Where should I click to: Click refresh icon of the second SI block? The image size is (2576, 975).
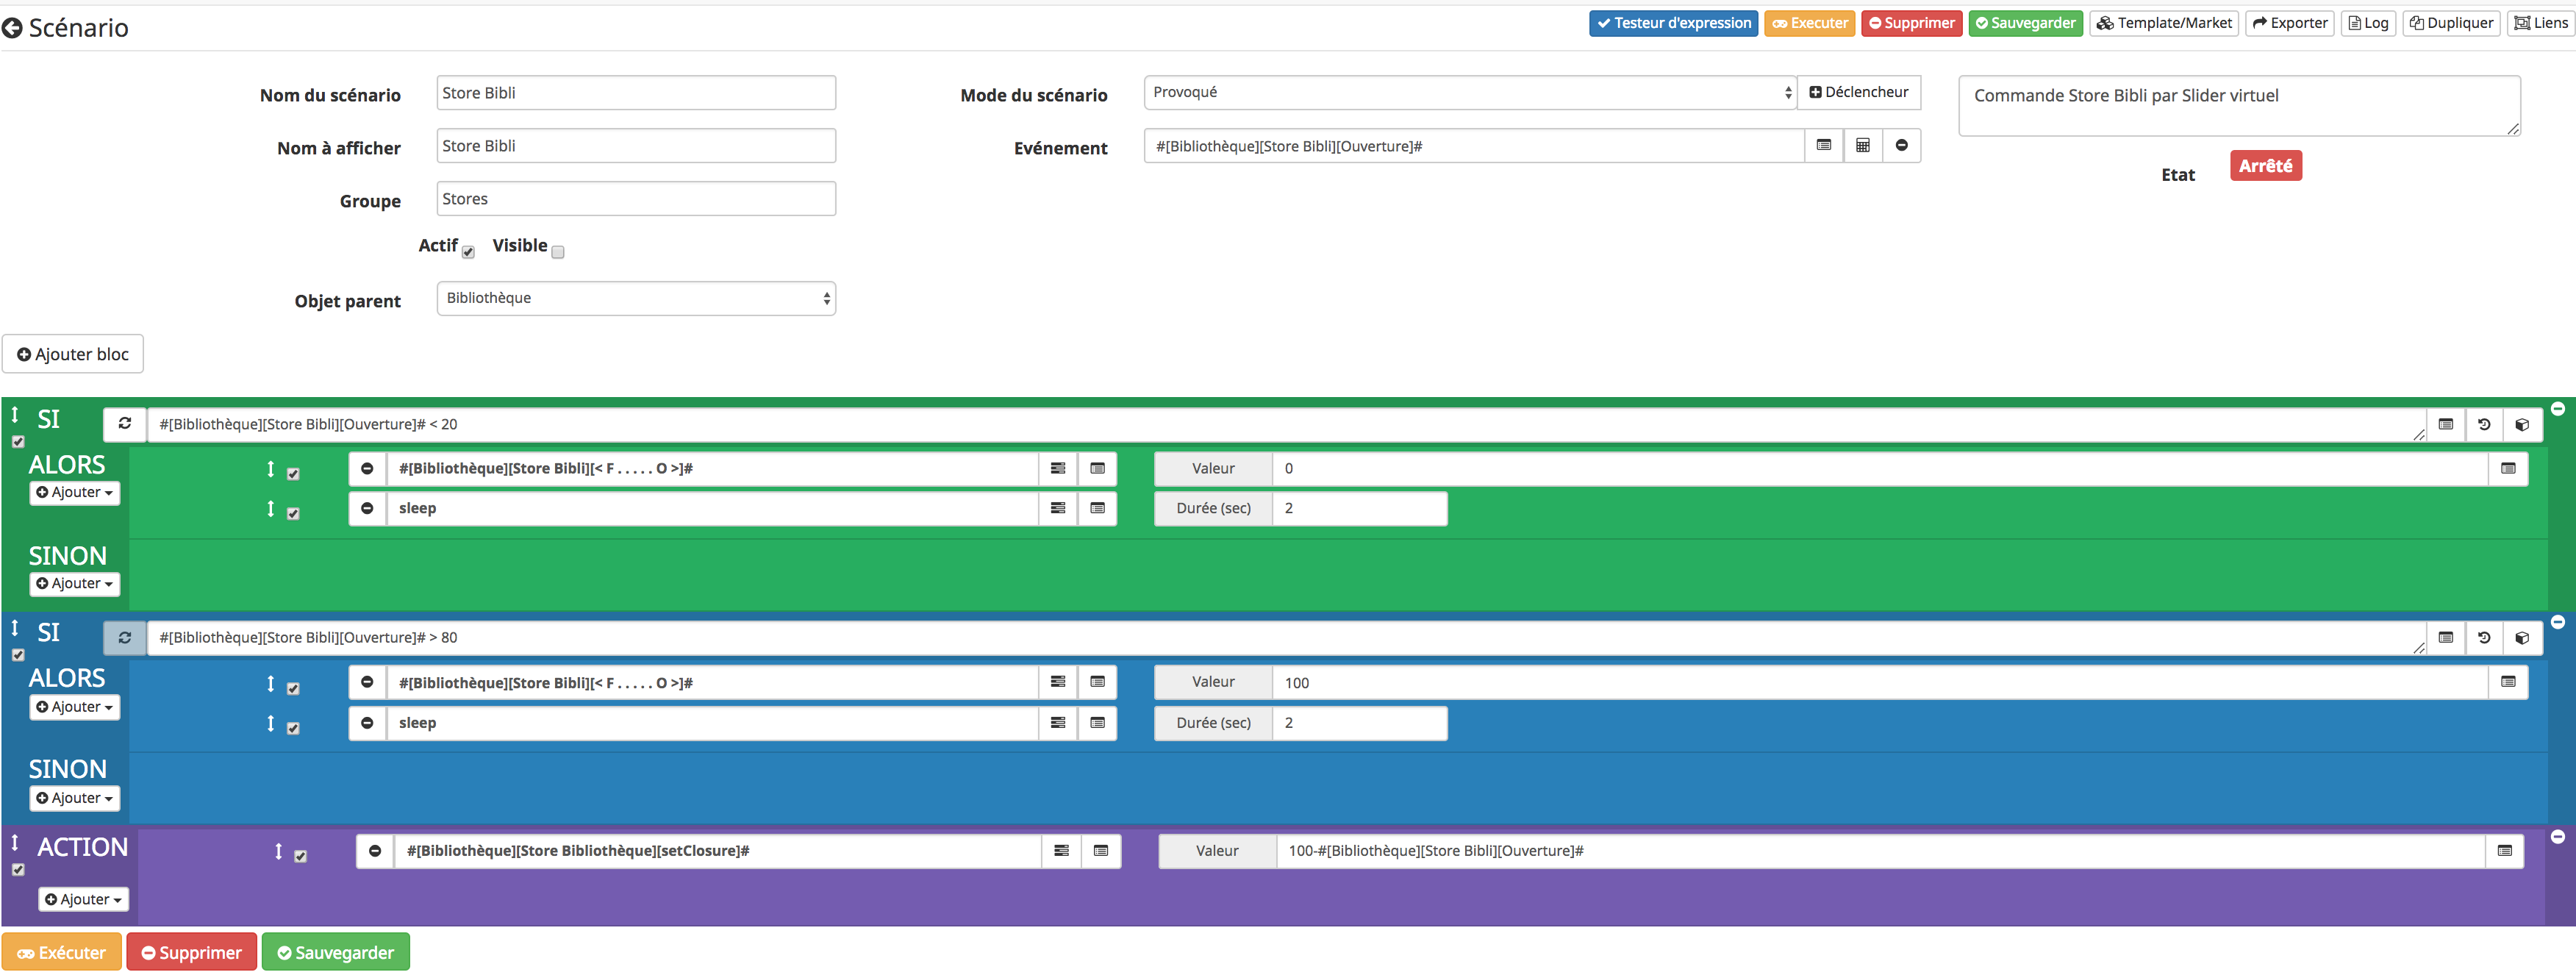click(125, 638)
